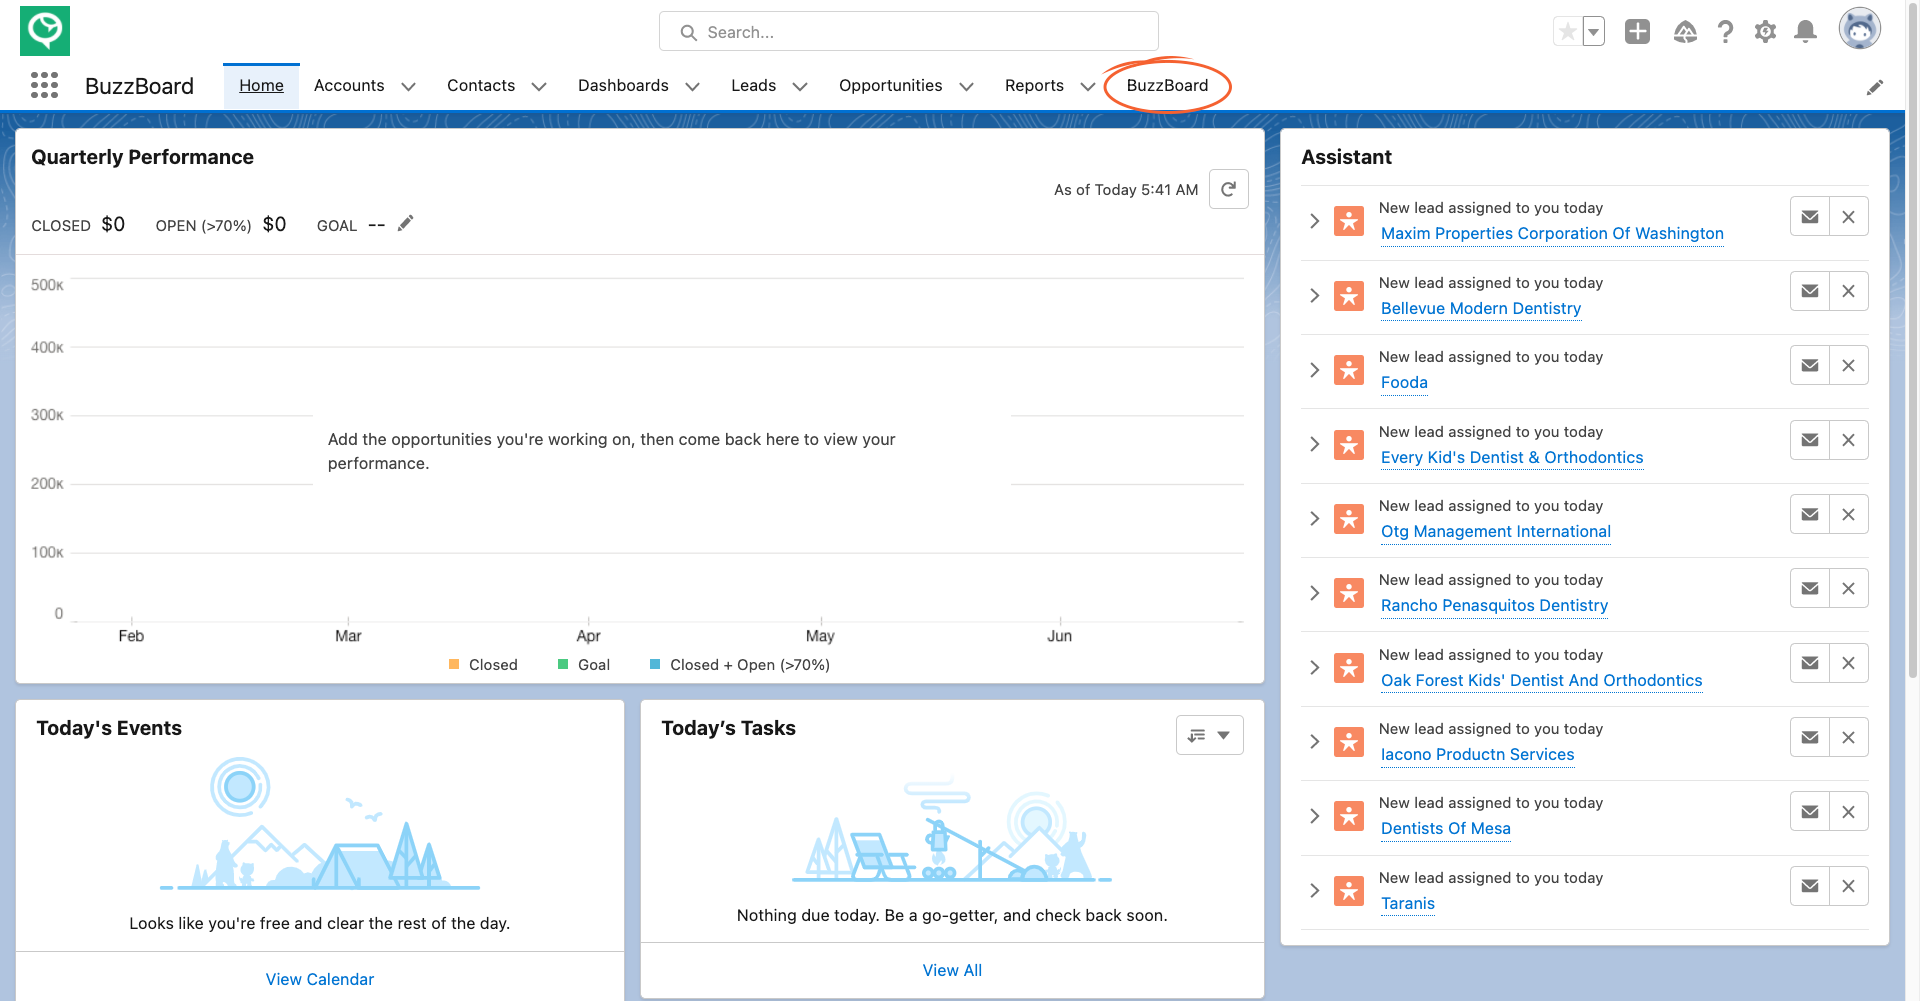Open the Reports tab

click(1034, 86)
